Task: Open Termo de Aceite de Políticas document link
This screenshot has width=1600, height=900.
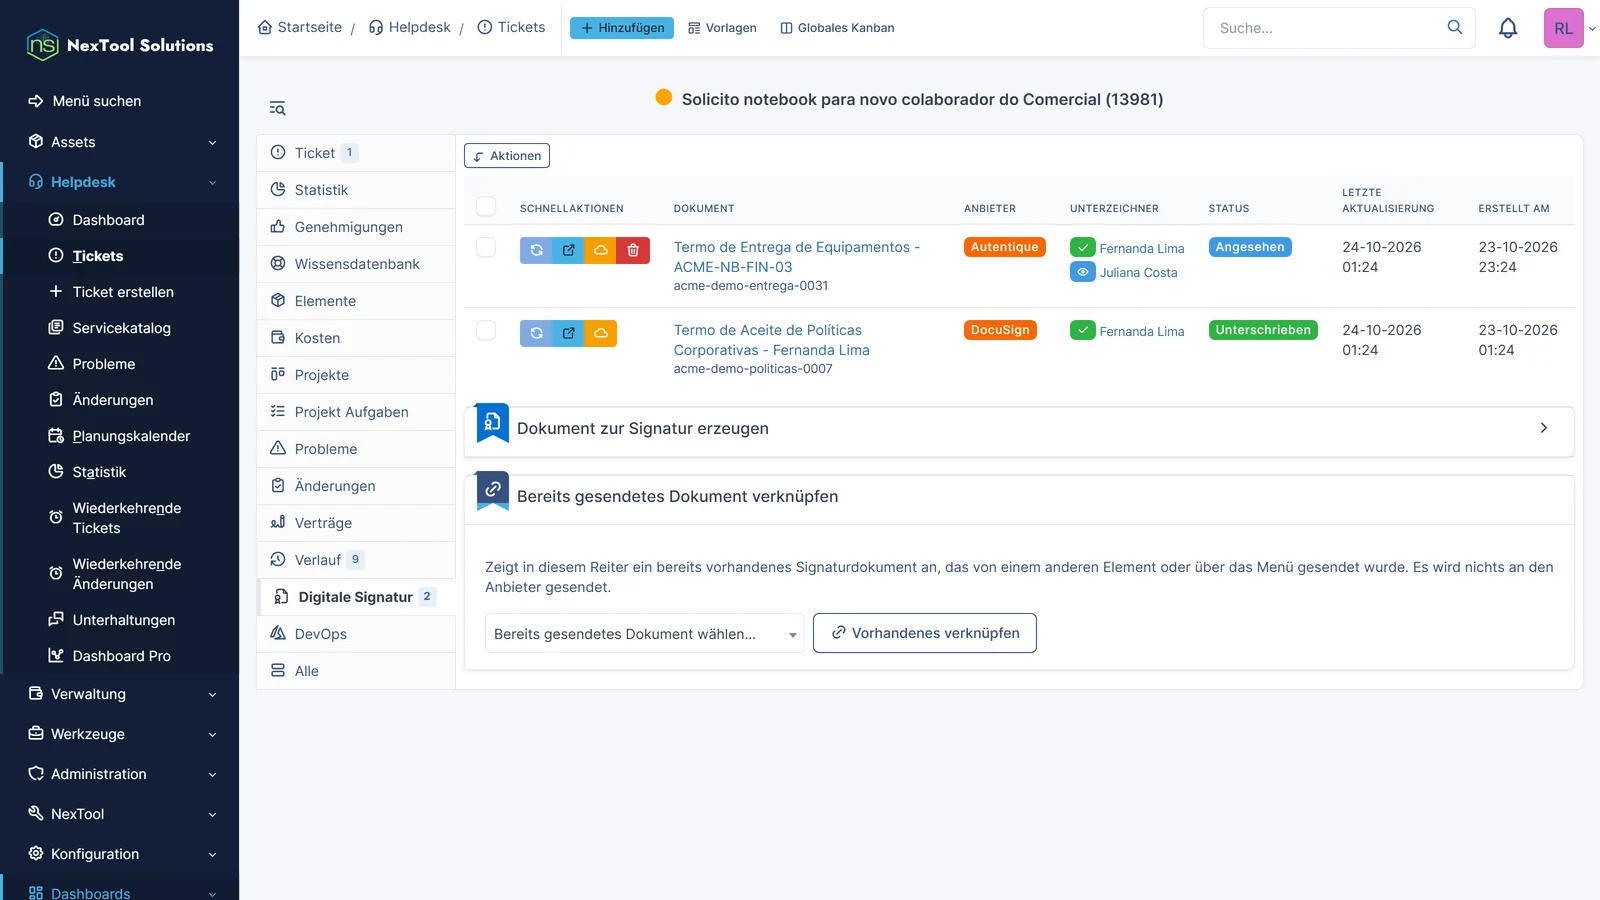Action: [x=771, y=340]
